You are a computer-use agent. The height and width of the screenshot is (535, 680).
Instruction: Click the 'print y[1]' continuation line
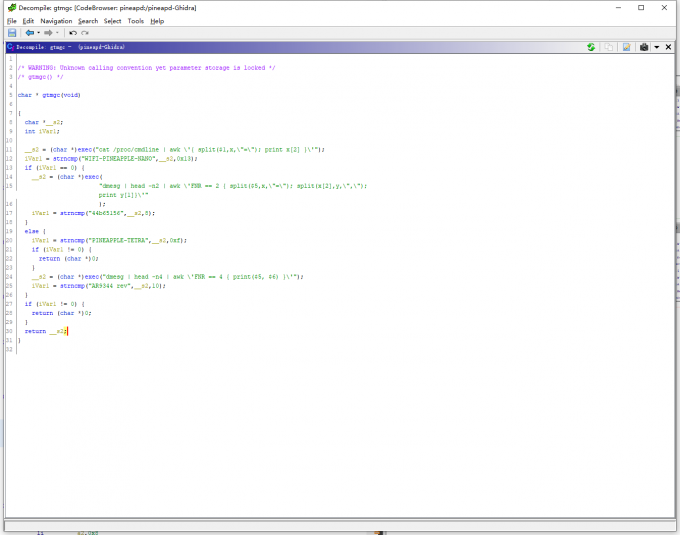[124, 195]
